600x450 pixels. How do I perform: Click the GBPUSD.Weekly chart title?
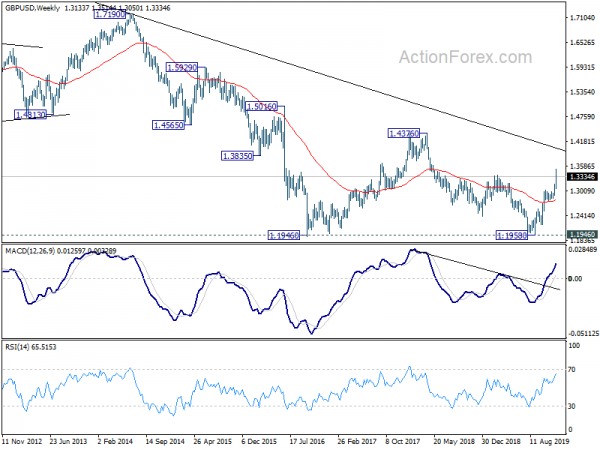tap(33, 8)
